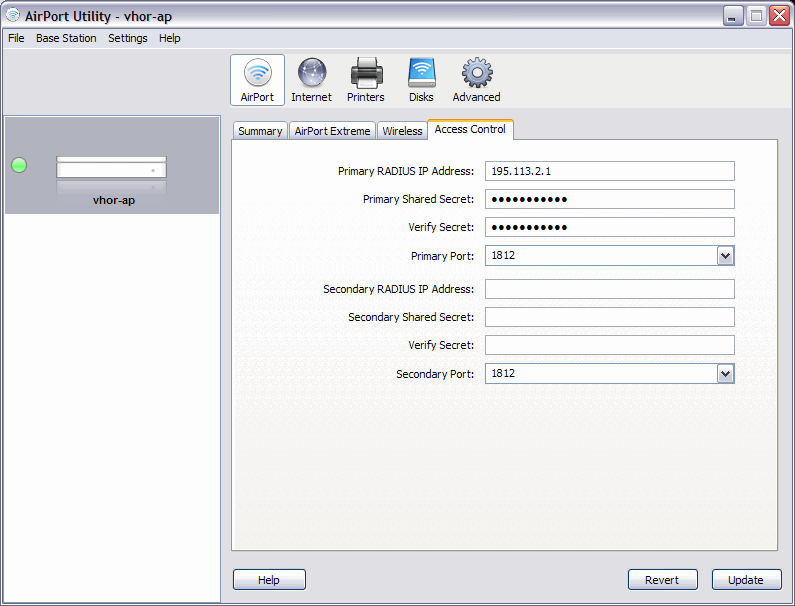Open the File menu

coord(16,38)
